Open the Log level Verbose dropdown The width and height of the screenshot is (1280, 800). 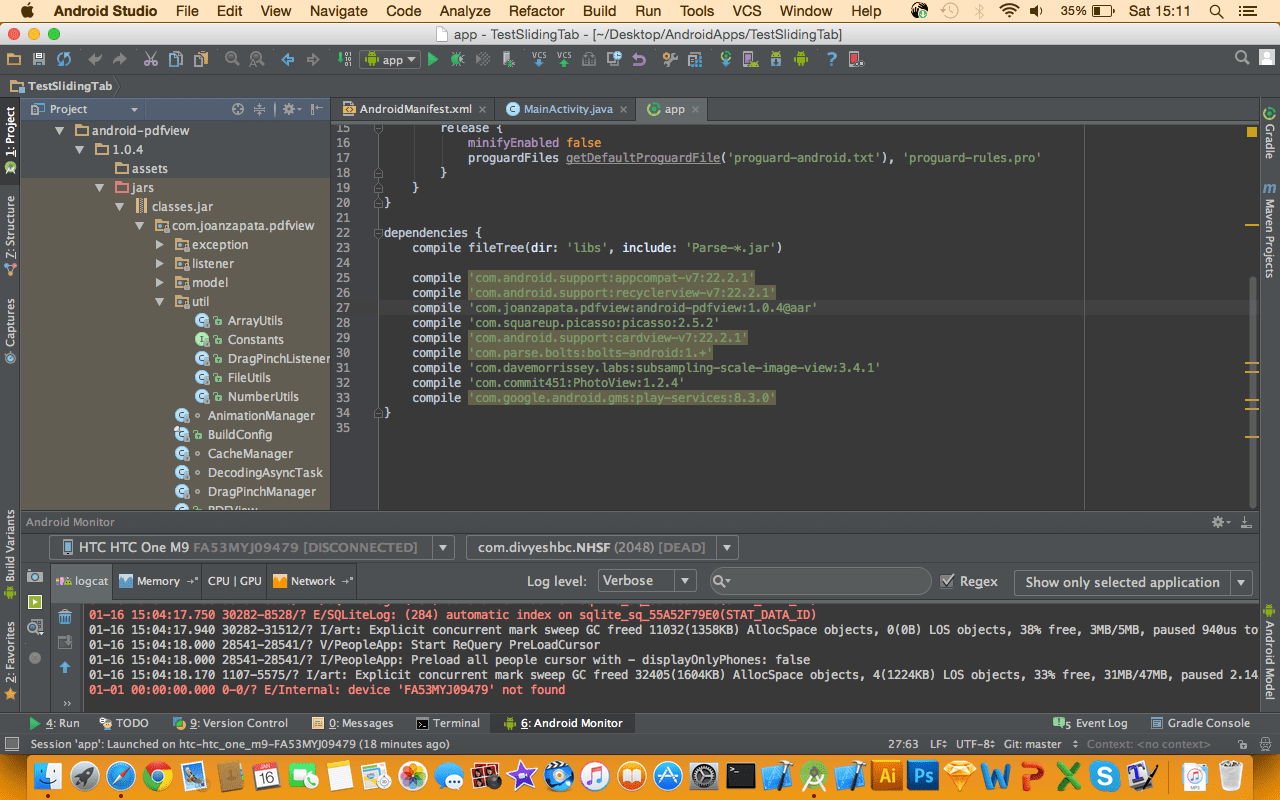tap(647, 581)
